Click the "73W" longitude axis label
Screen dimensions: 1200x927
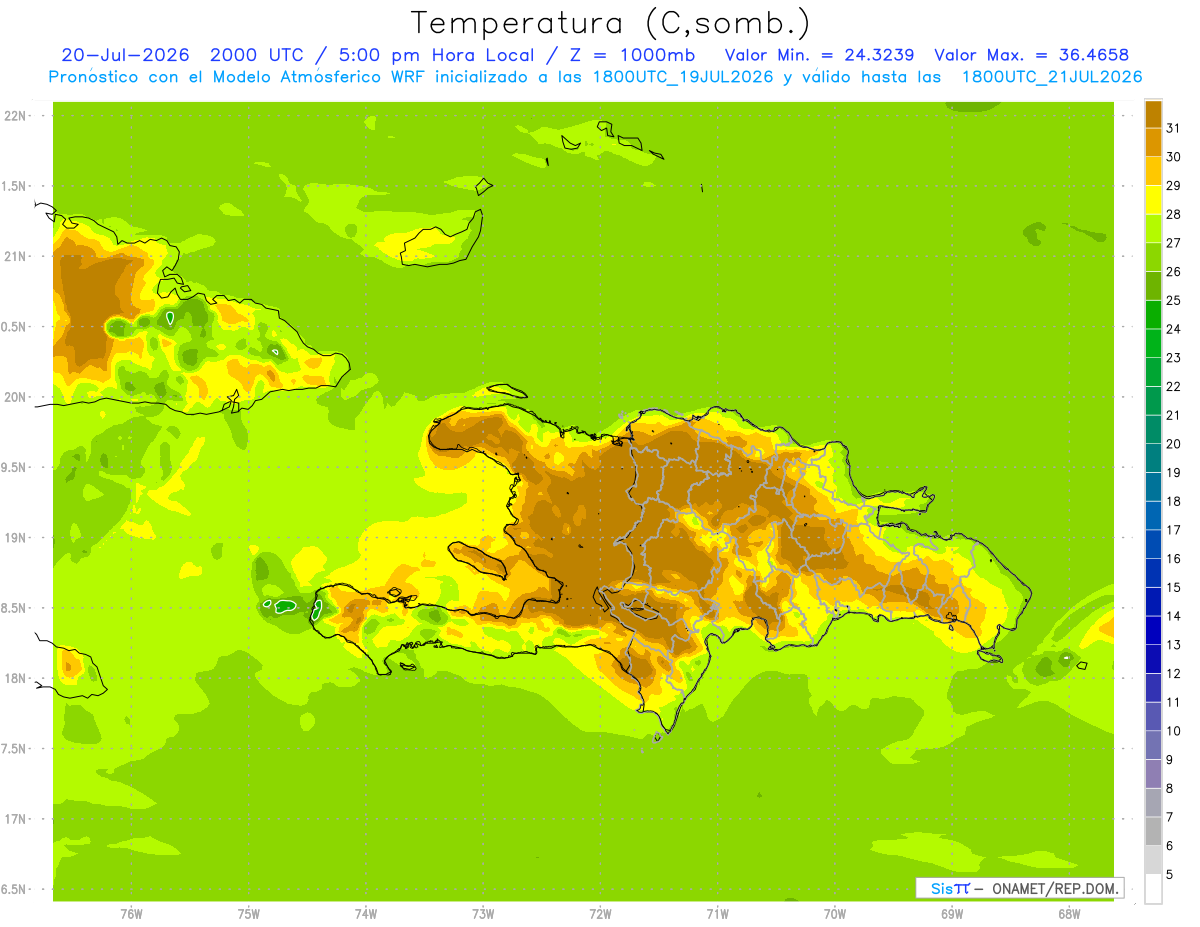483,914
